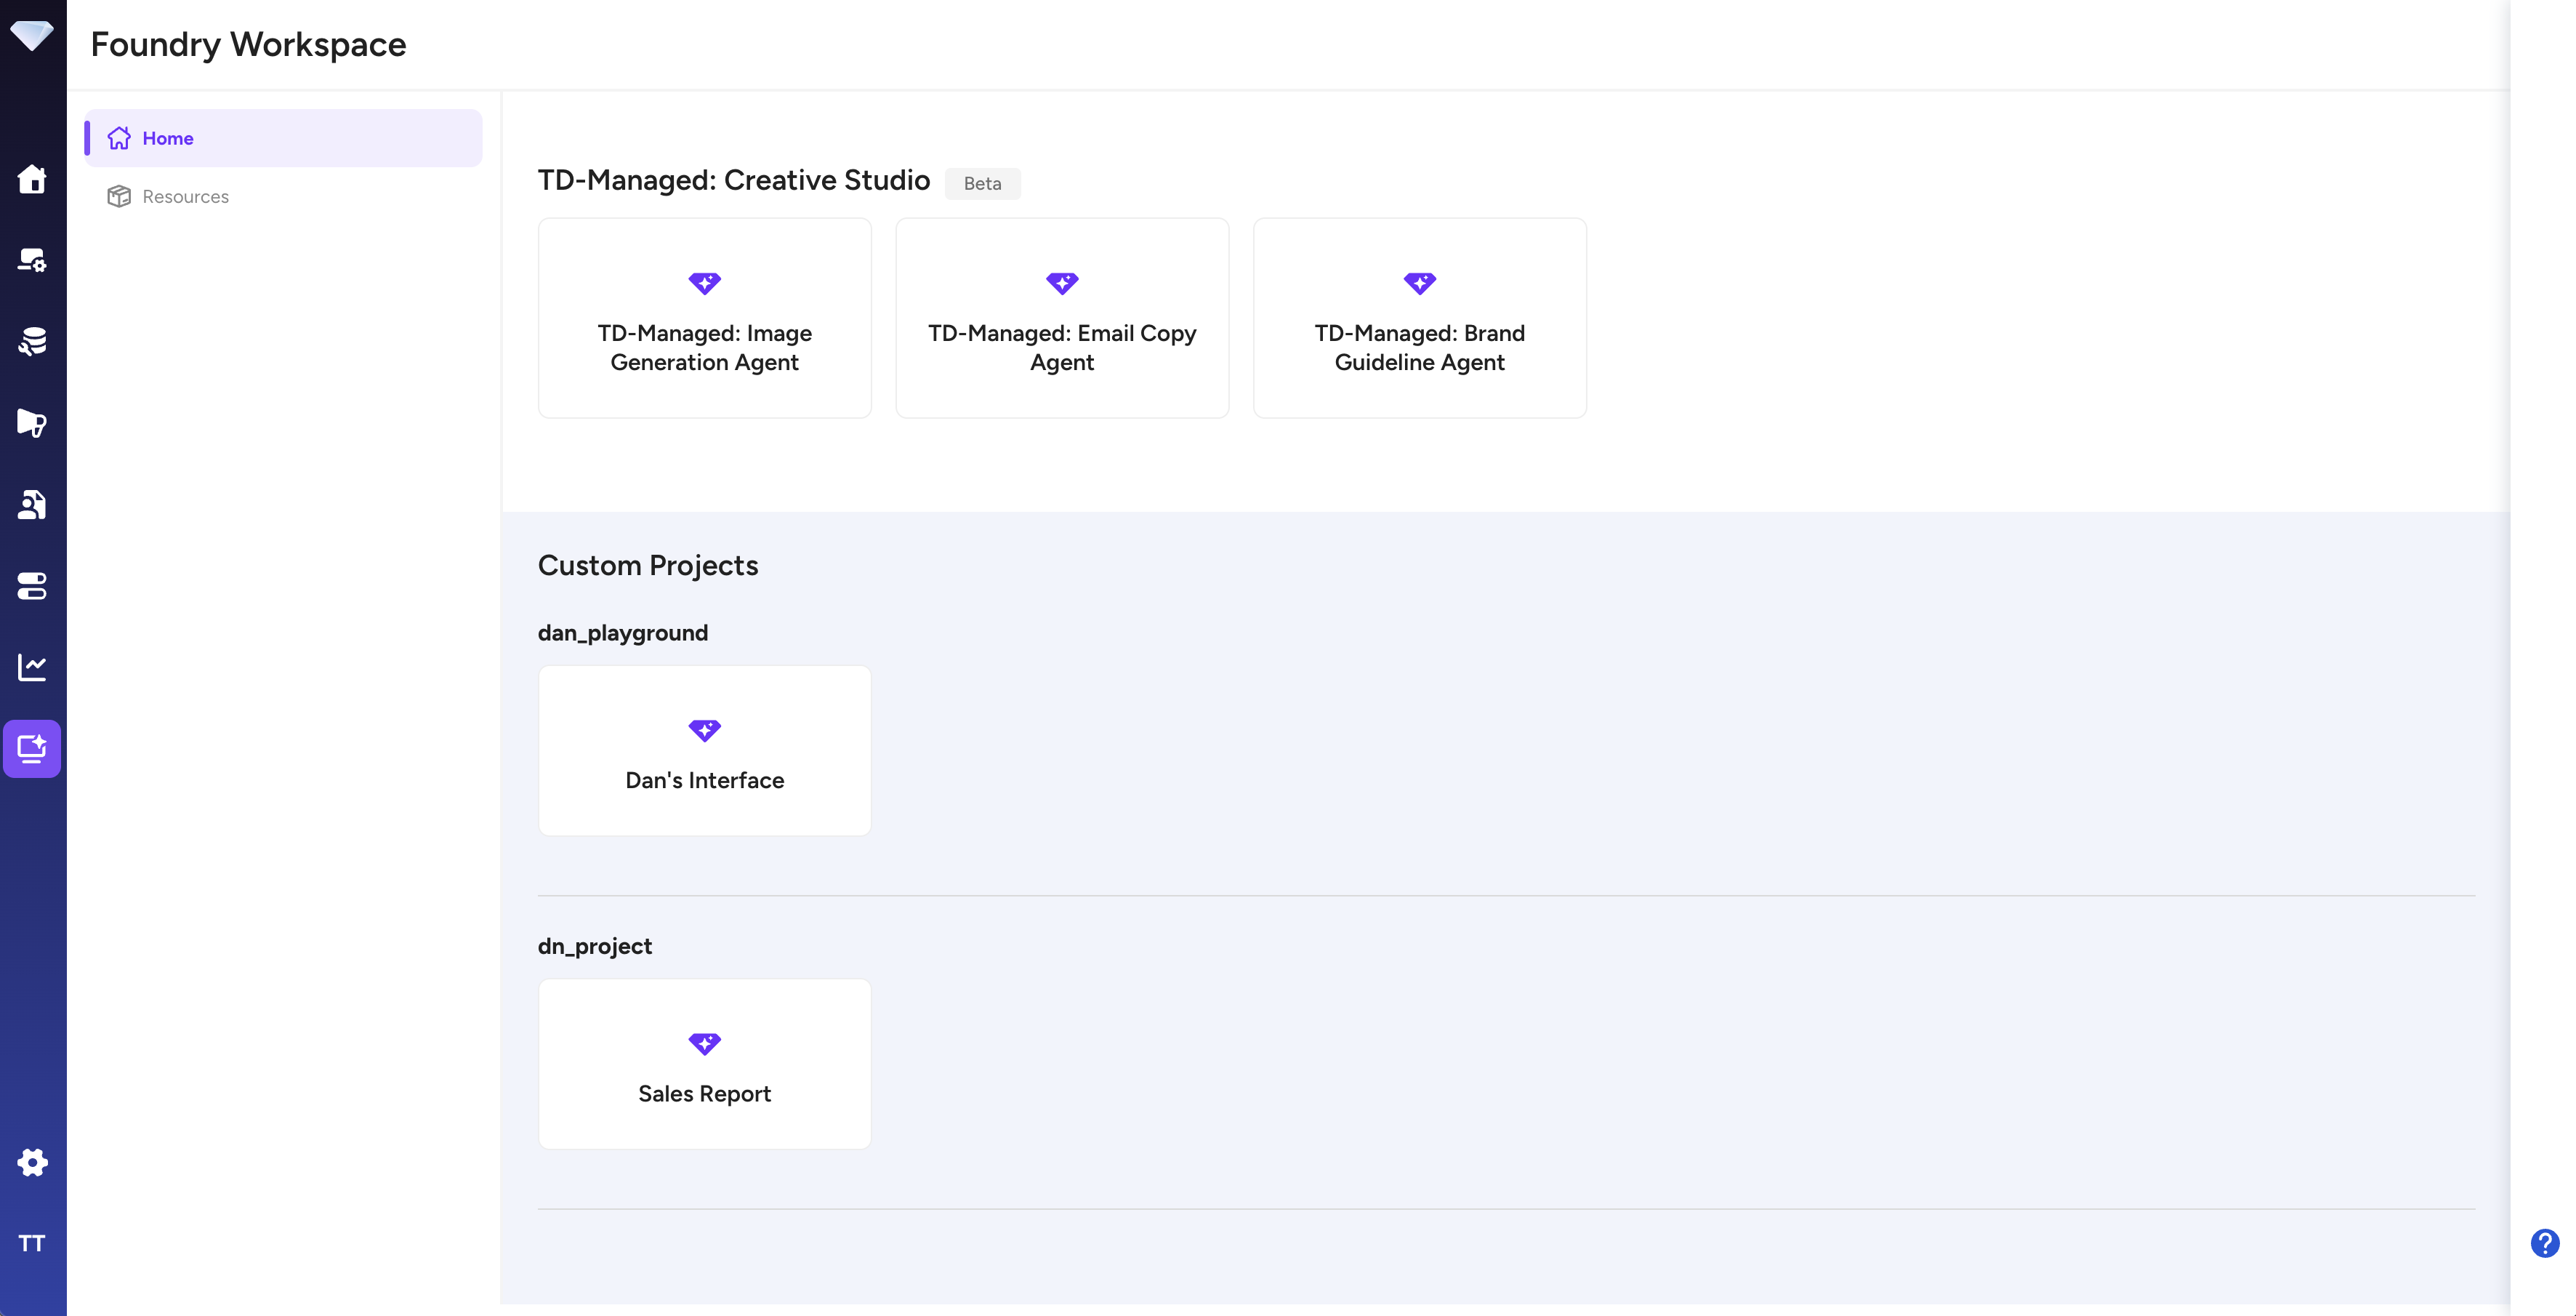Click the diamond logo at top left
Screen dimensions: 2576x1316
coord(32,36)
